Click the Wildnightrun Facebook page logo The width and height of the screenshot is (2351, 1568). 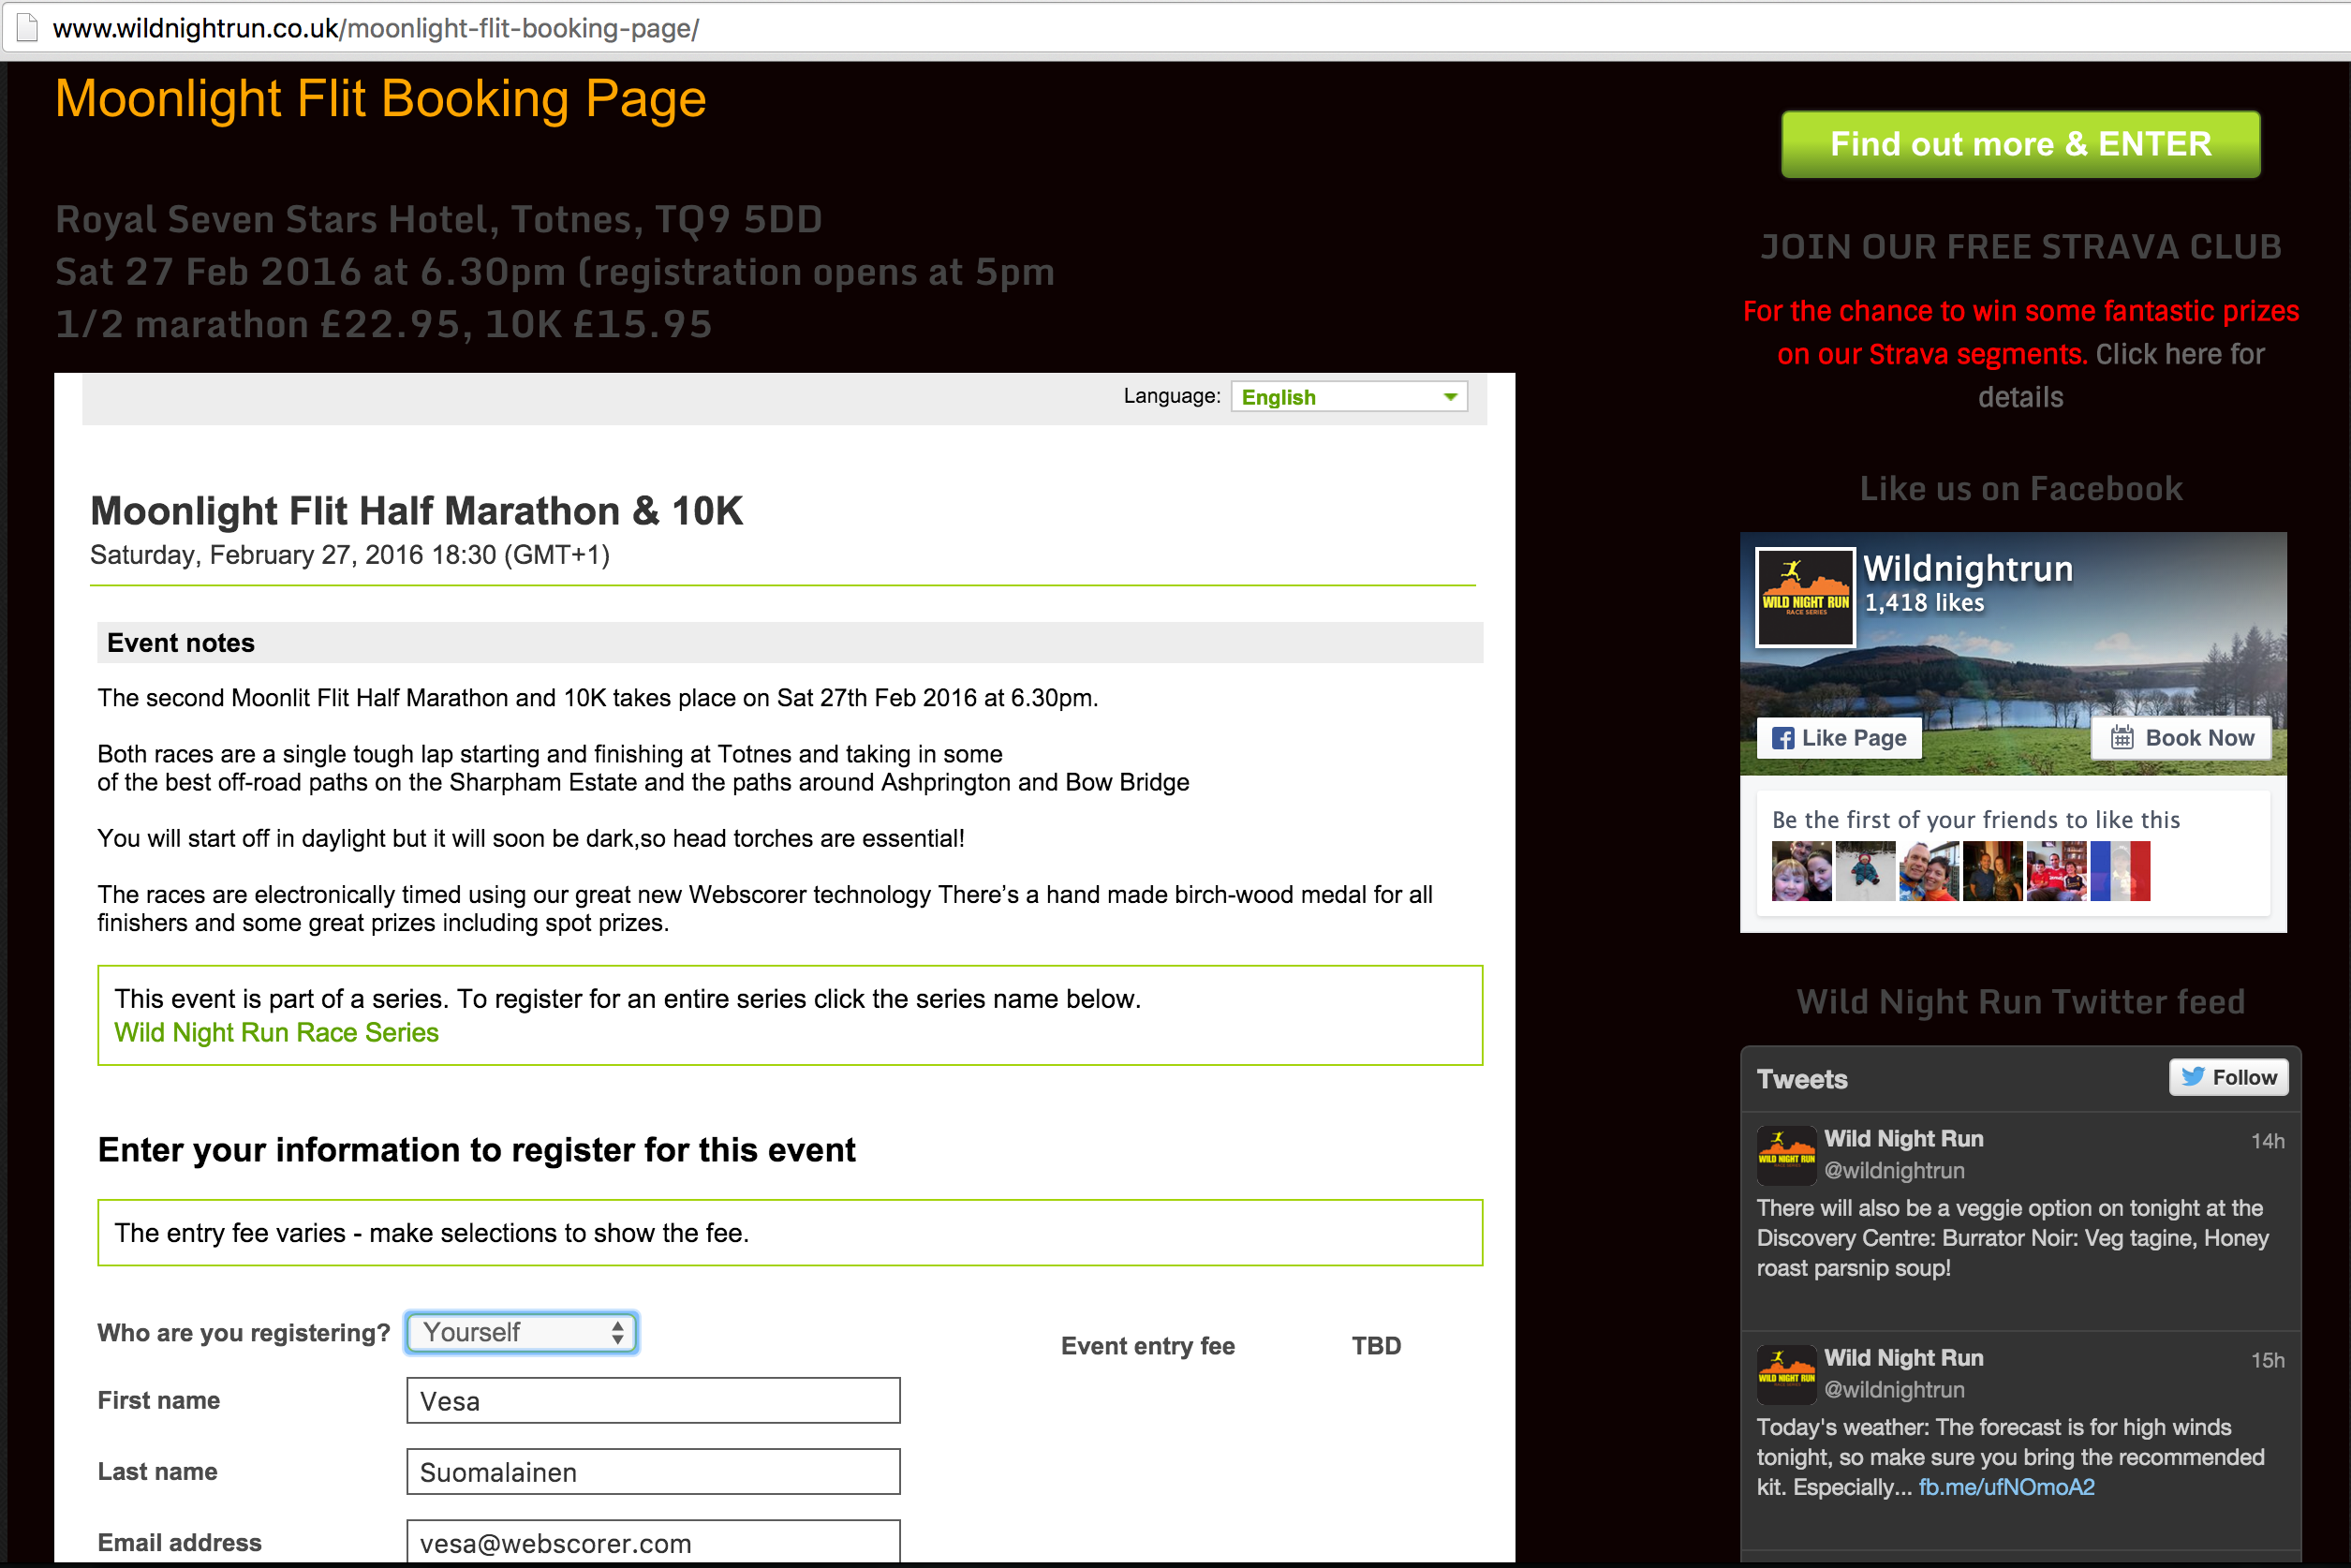[x=1805, y=597]
